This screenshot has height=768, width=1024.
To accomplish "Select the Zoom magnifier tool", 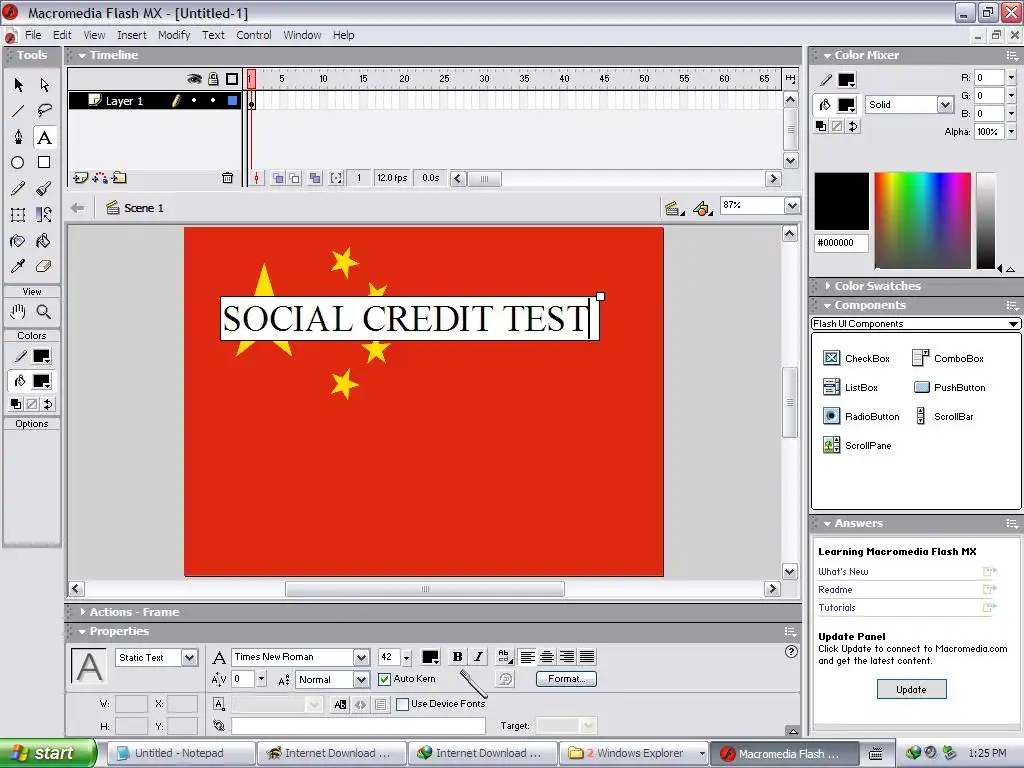I will click(44, 312).
